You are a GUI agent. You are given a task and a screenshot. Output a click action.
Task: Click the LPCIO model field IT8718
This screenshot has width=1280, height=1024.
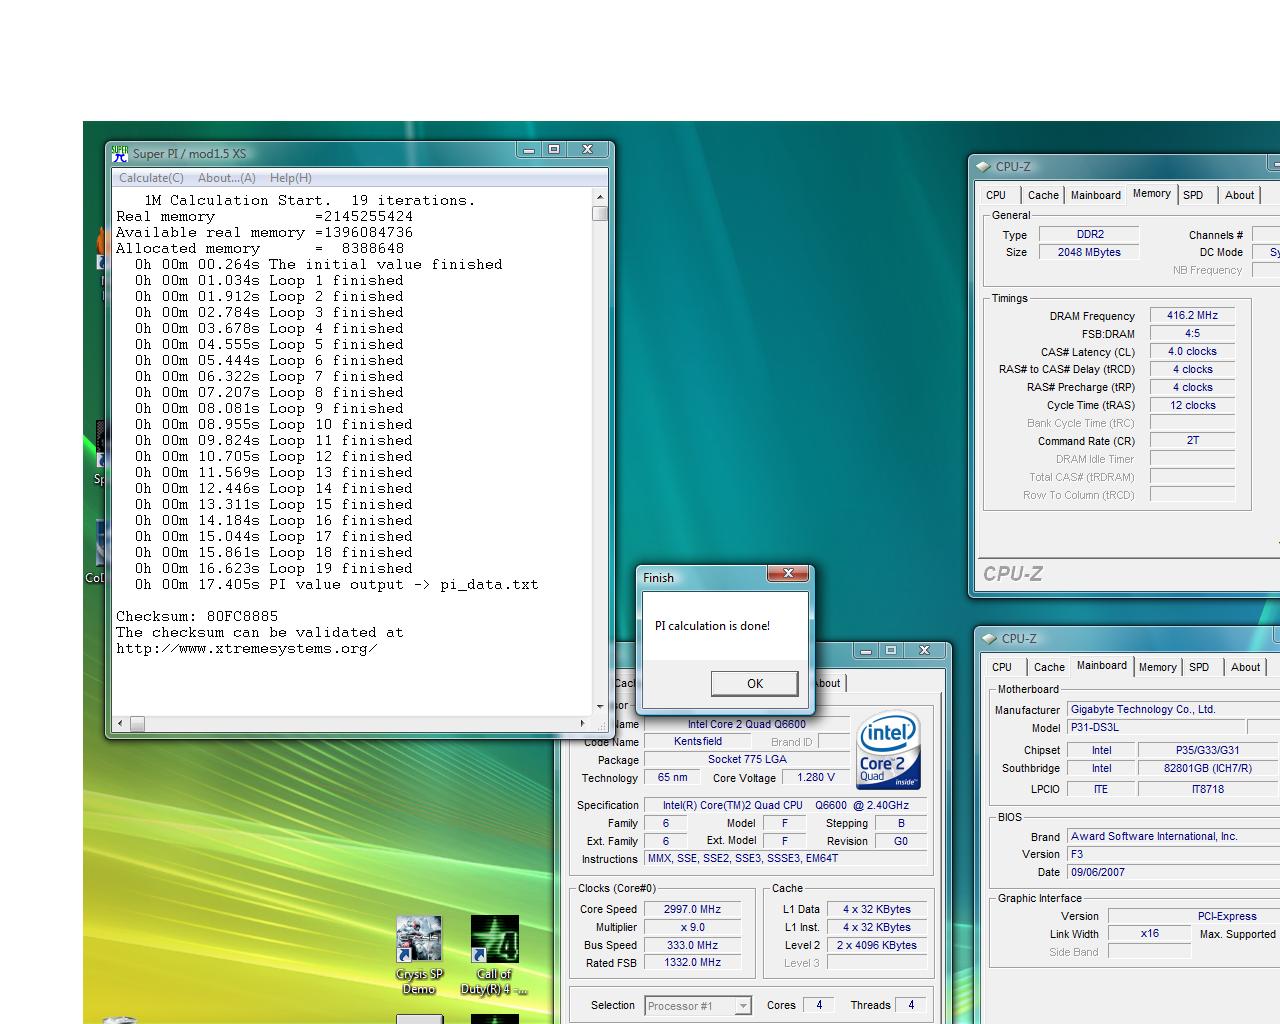coord(1208,789)
